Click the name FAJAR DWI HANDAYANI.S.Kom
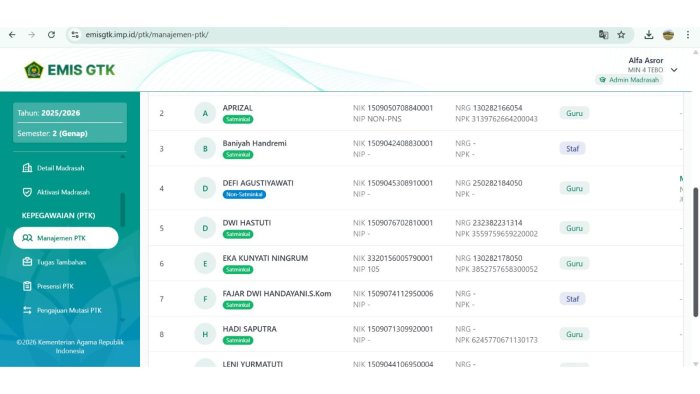 click(277, 293)
